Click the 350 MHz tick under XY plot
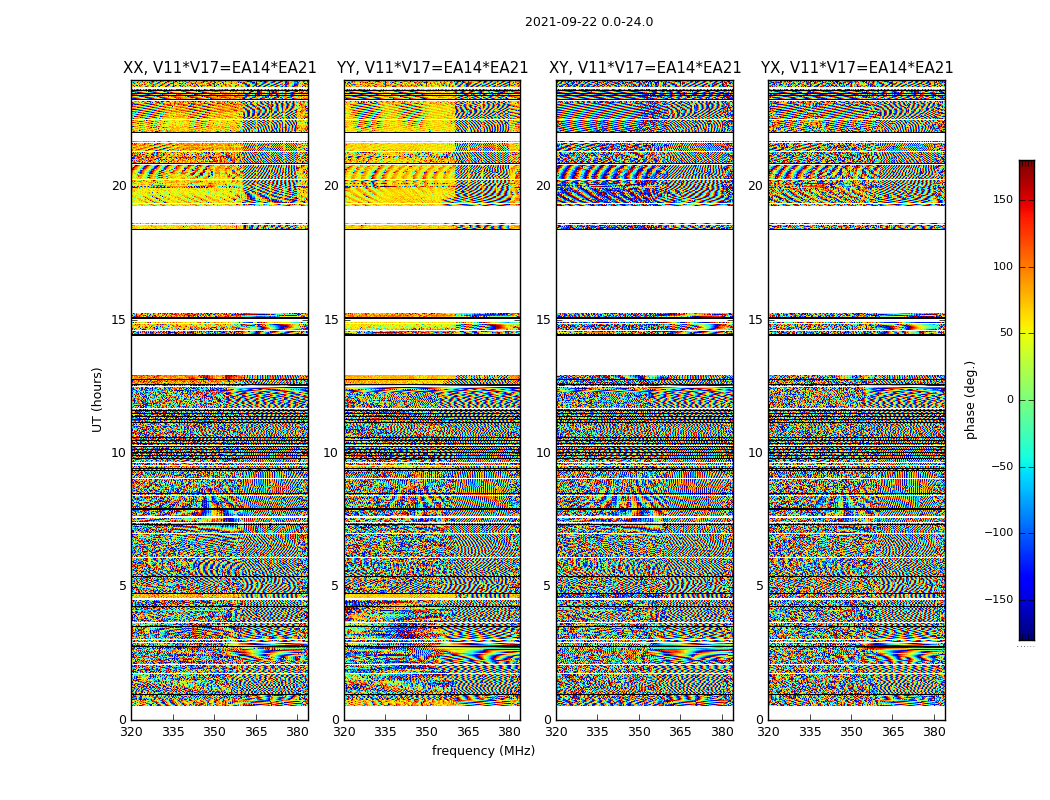 (640, 732)
